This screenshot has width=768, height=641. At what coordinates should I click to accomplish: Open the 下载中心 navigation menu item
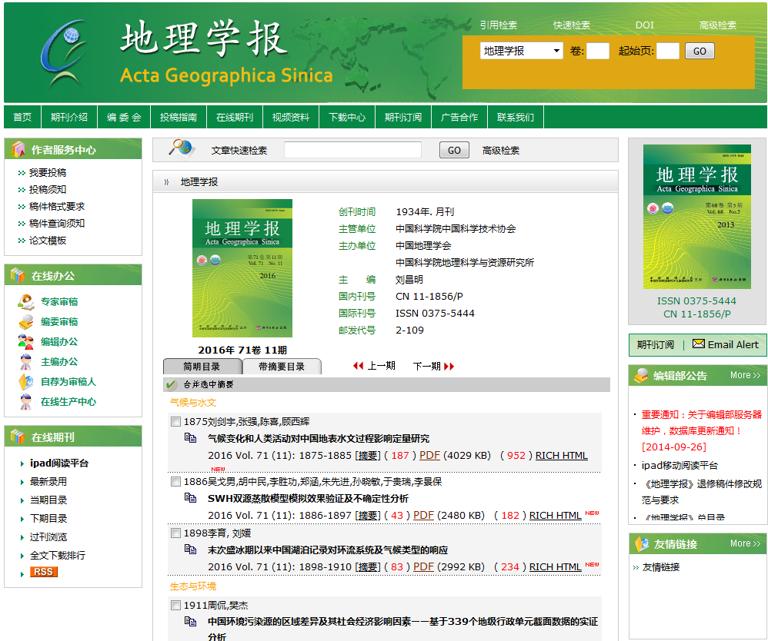(347, 117)
